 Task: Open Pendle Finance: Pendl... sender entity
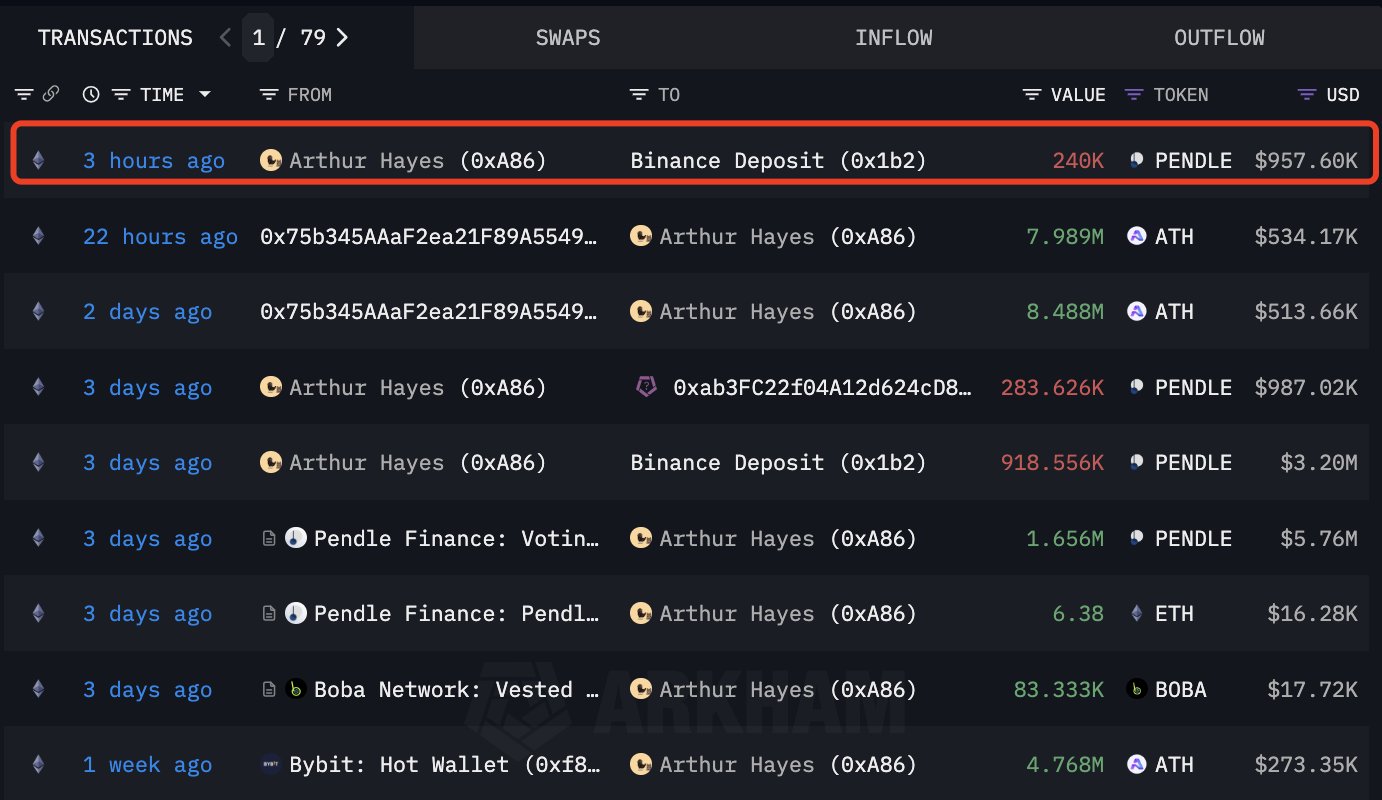[456, 614]
